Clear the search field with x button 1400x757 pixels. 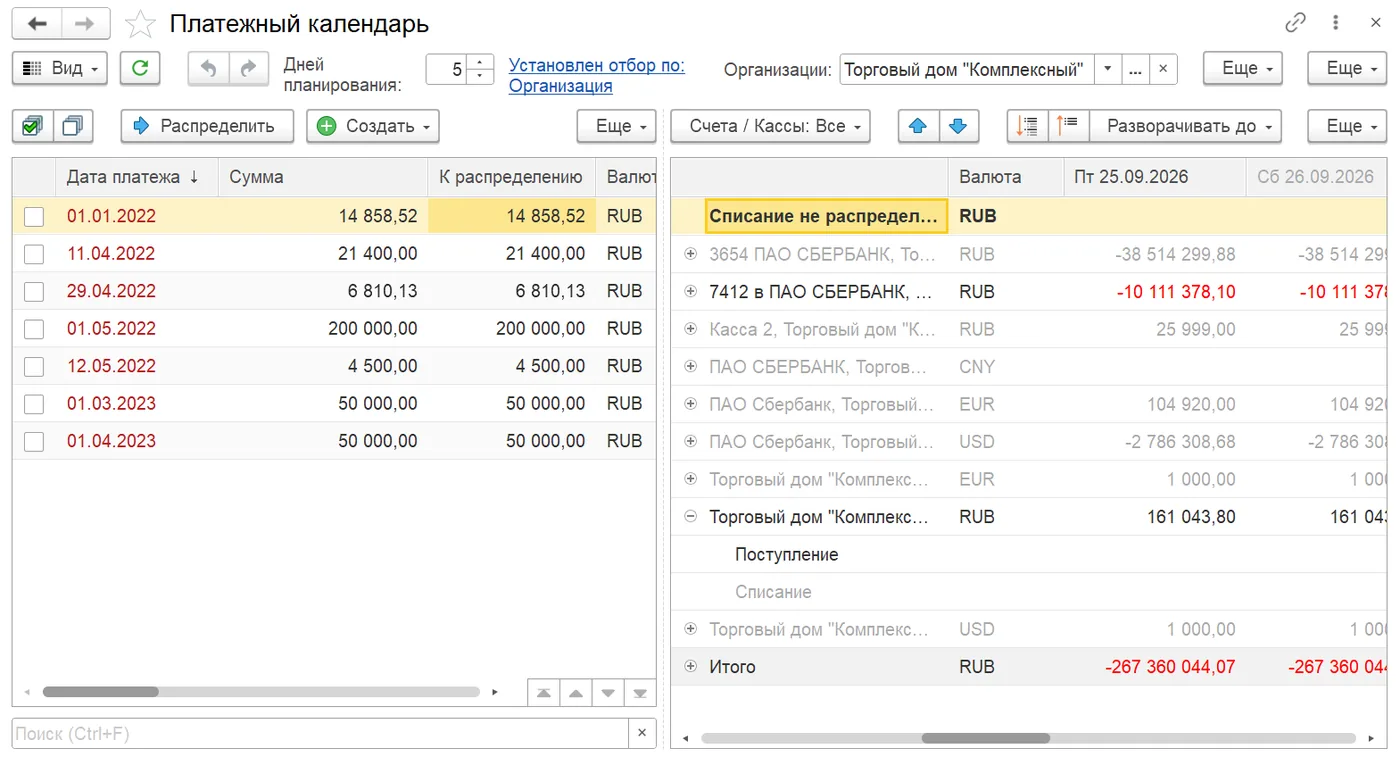pos(642,733)
